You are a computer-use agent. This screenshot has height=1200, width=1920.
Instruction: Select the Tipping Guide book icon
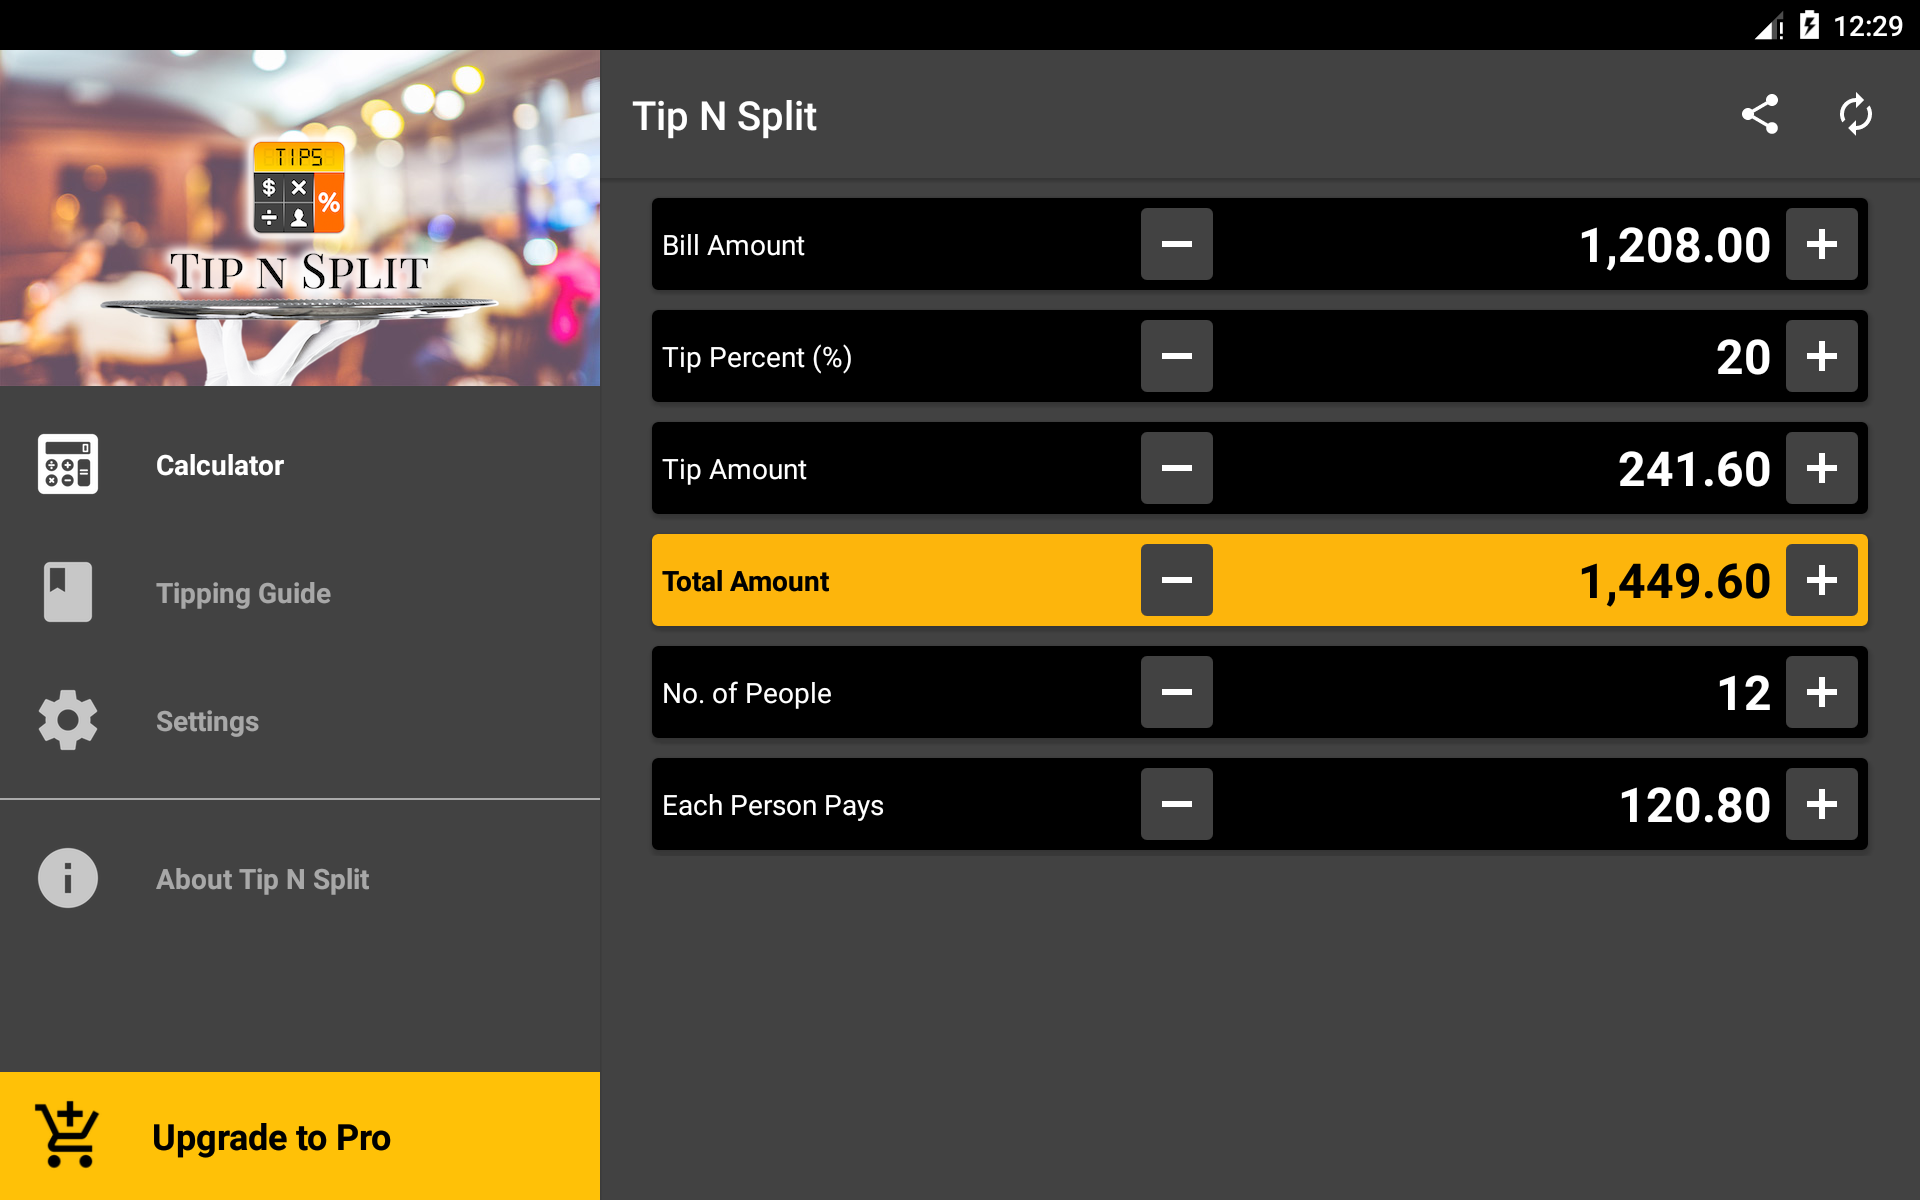[68, 592]
